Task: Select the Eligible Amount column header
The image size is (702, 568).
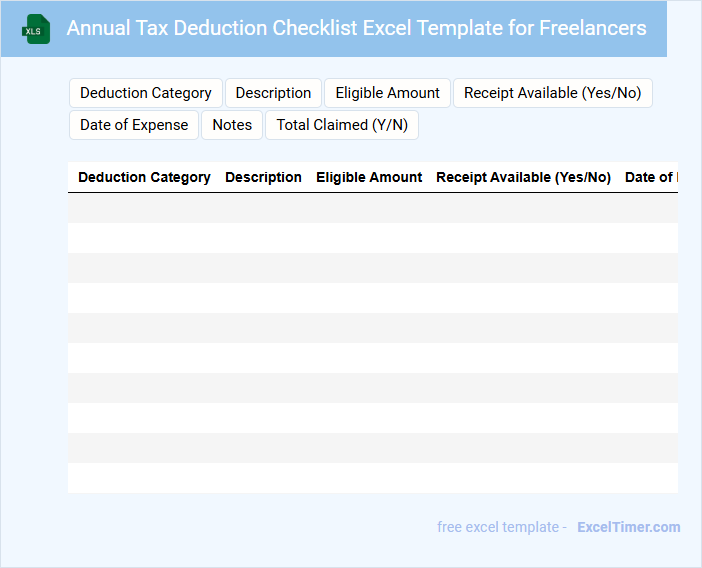Action: (369, 177)
